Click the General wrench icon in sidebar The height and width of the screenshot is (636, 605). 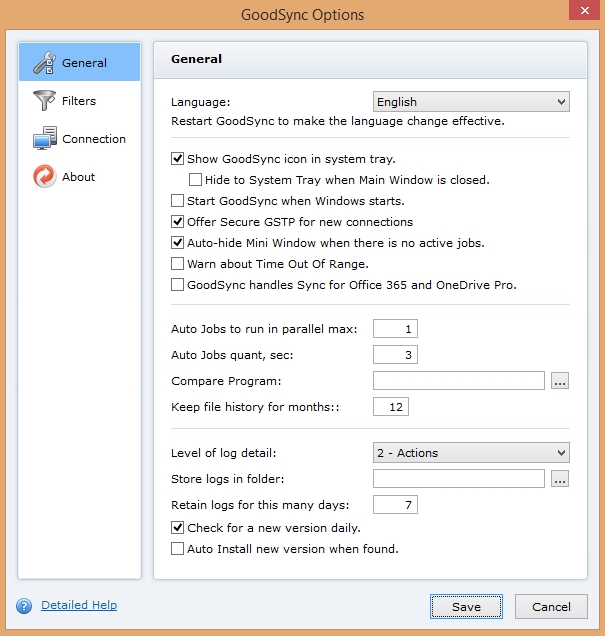(x=45, y=62)
